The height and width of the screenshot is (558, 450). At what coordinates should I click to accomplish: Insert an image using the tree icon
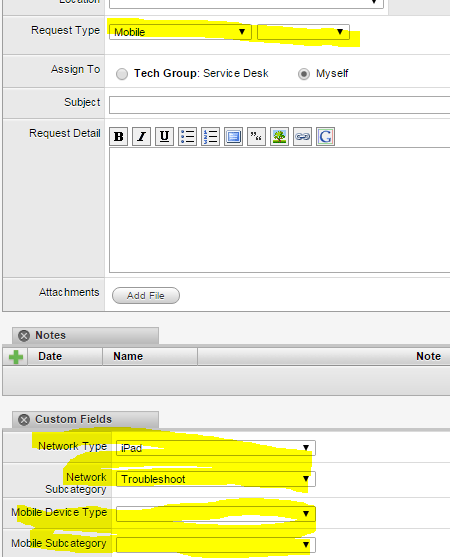click(x=279, y=137)
